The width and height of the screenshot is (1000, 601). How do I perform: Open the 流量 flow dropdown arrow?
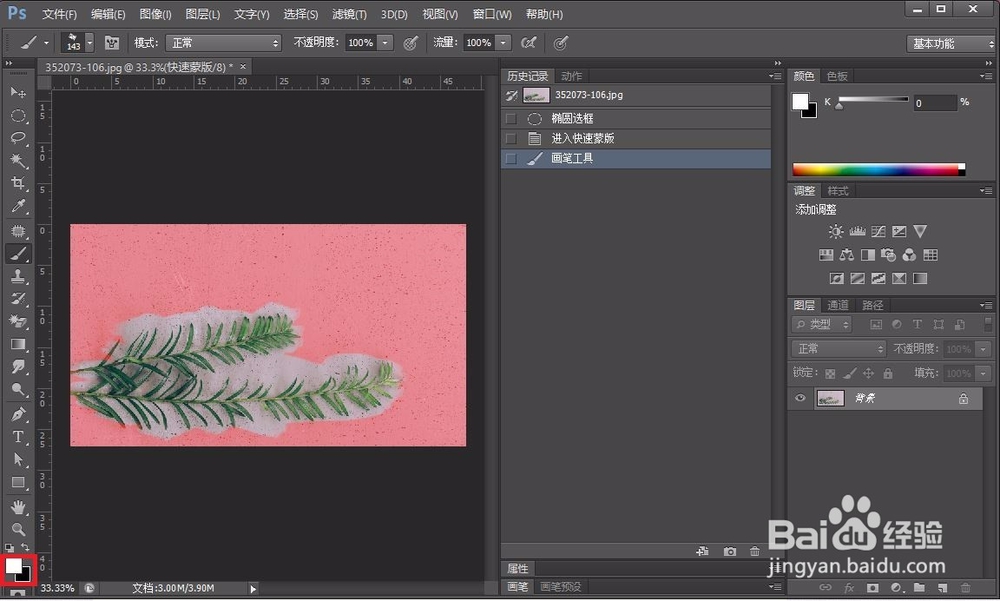coord(503,43)
